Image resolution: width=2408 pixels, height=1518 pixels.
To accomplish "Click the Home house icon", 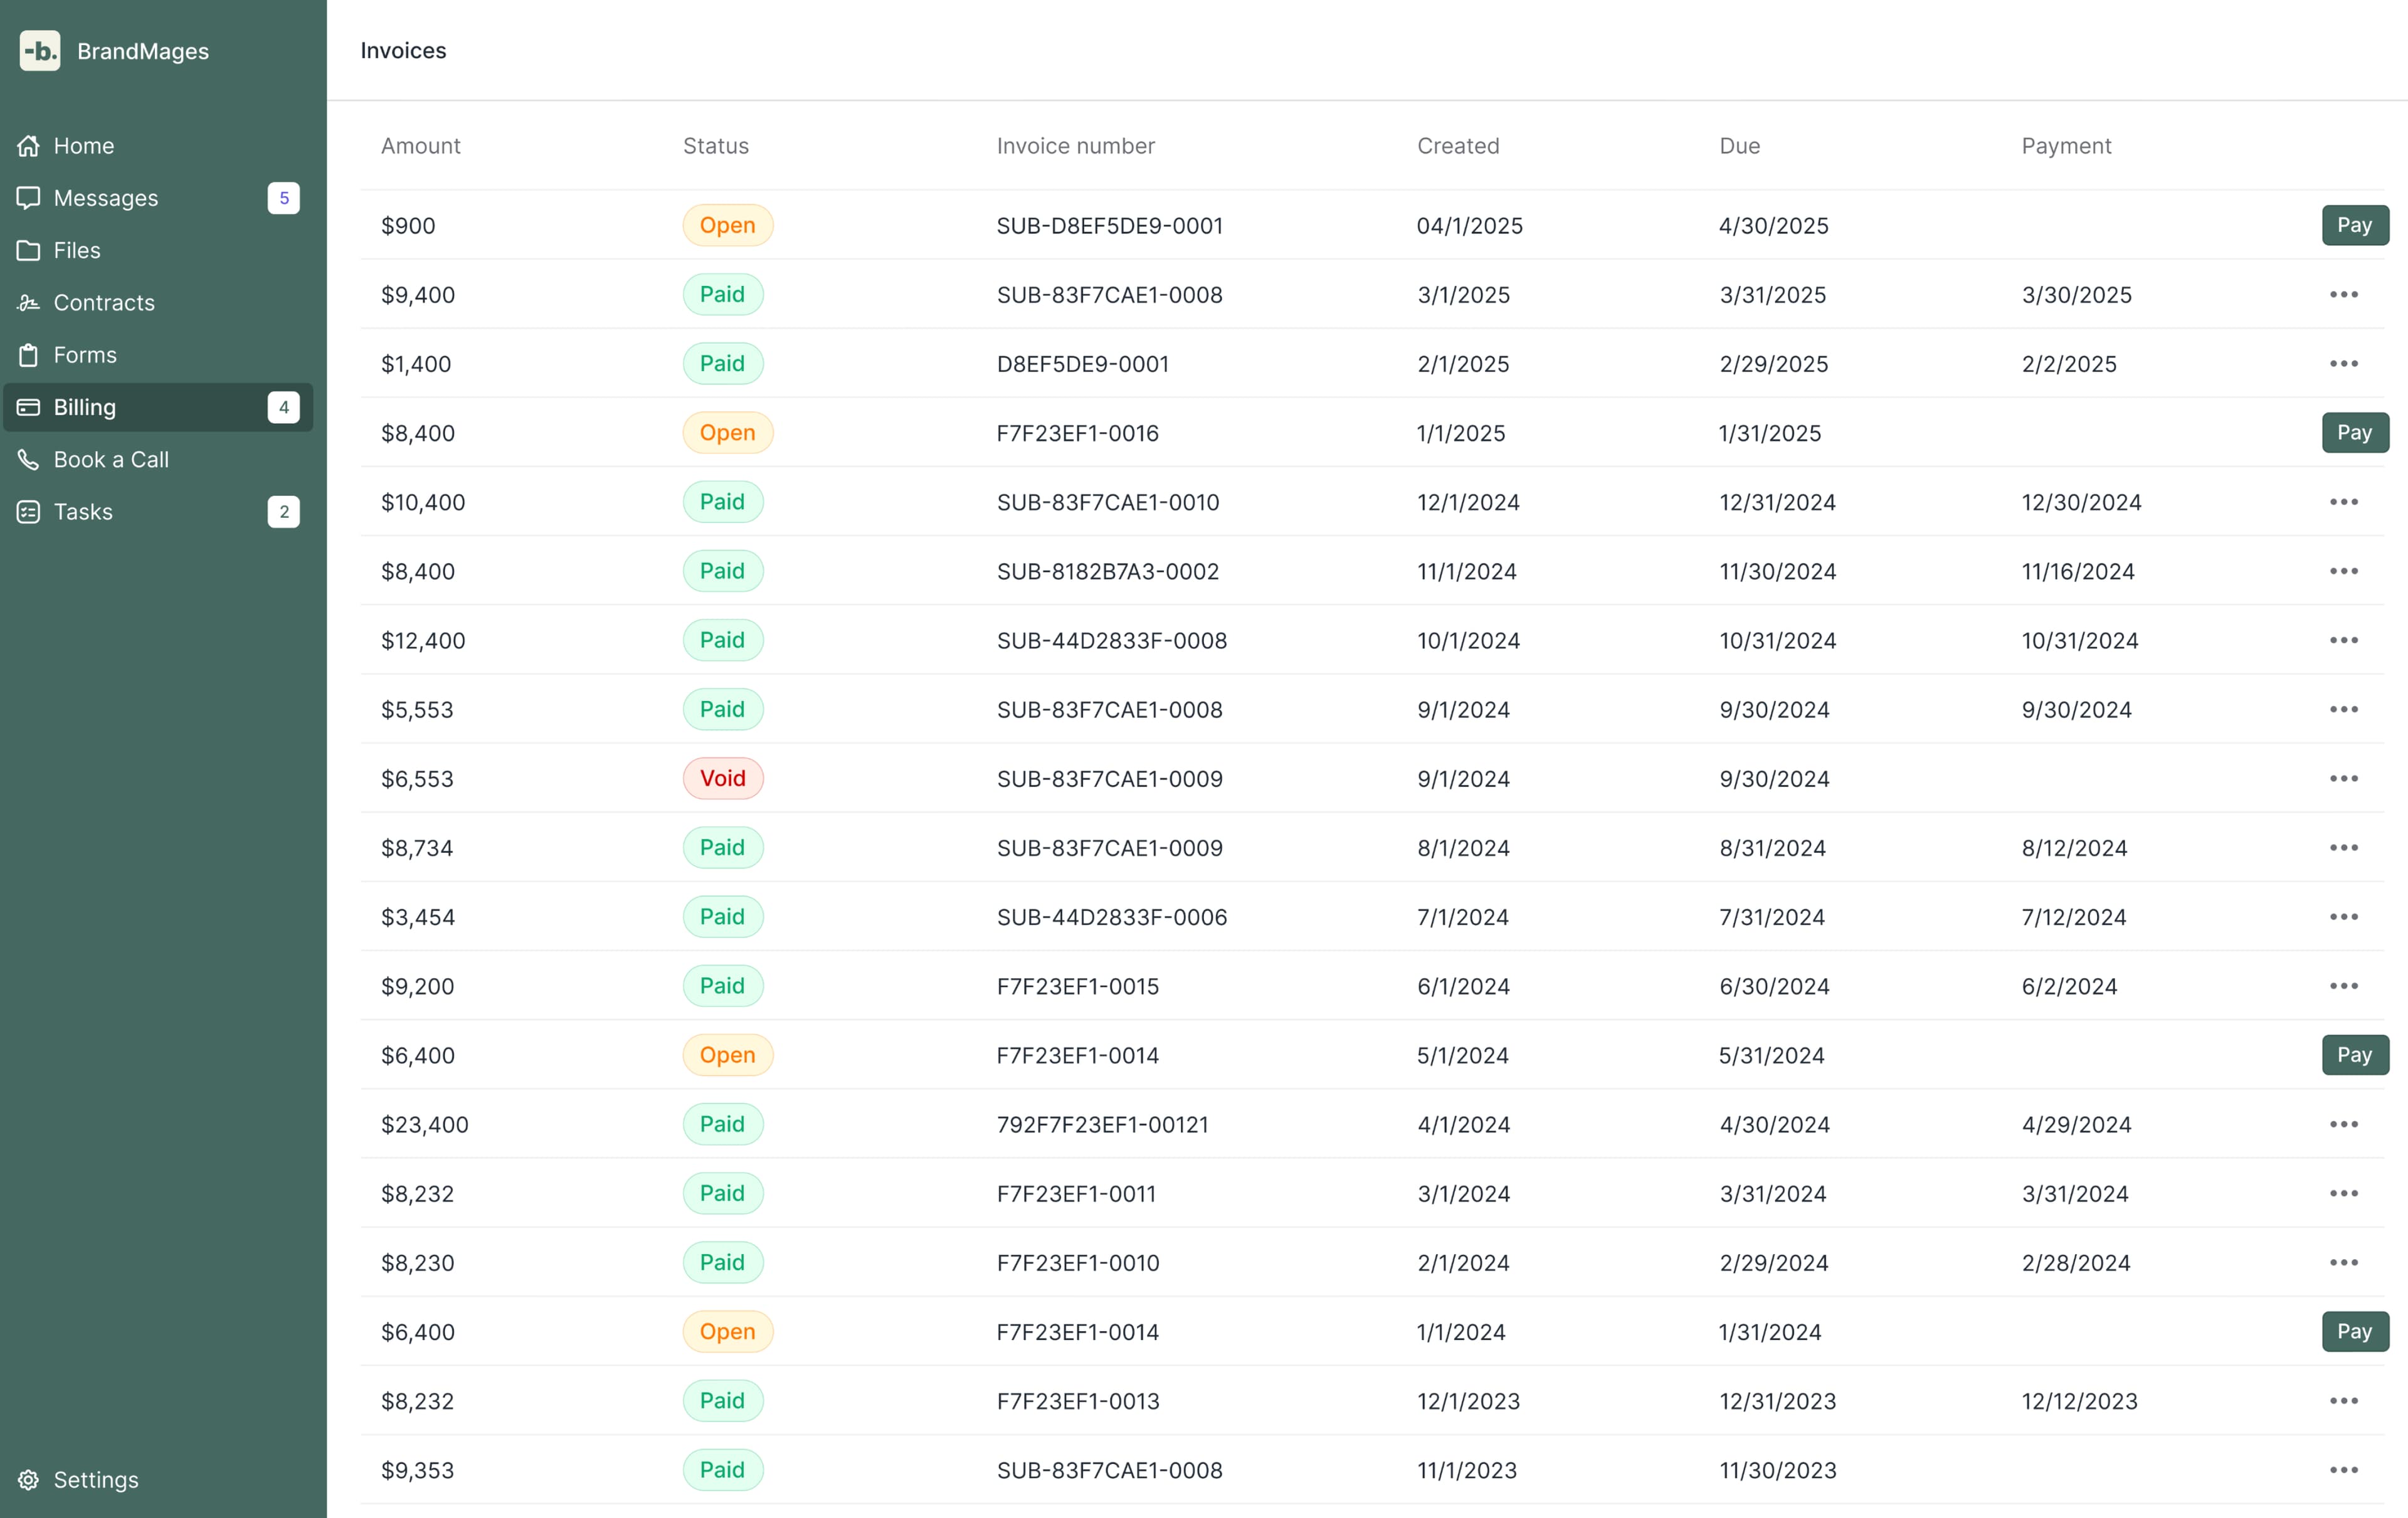I will click(x=28, y=146).
